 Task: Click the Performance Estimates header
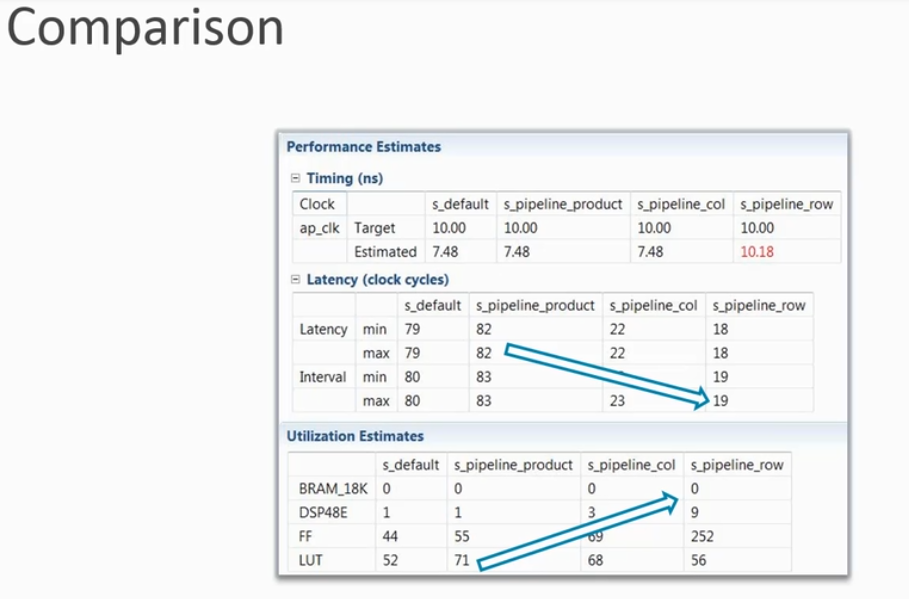(364, 147)
